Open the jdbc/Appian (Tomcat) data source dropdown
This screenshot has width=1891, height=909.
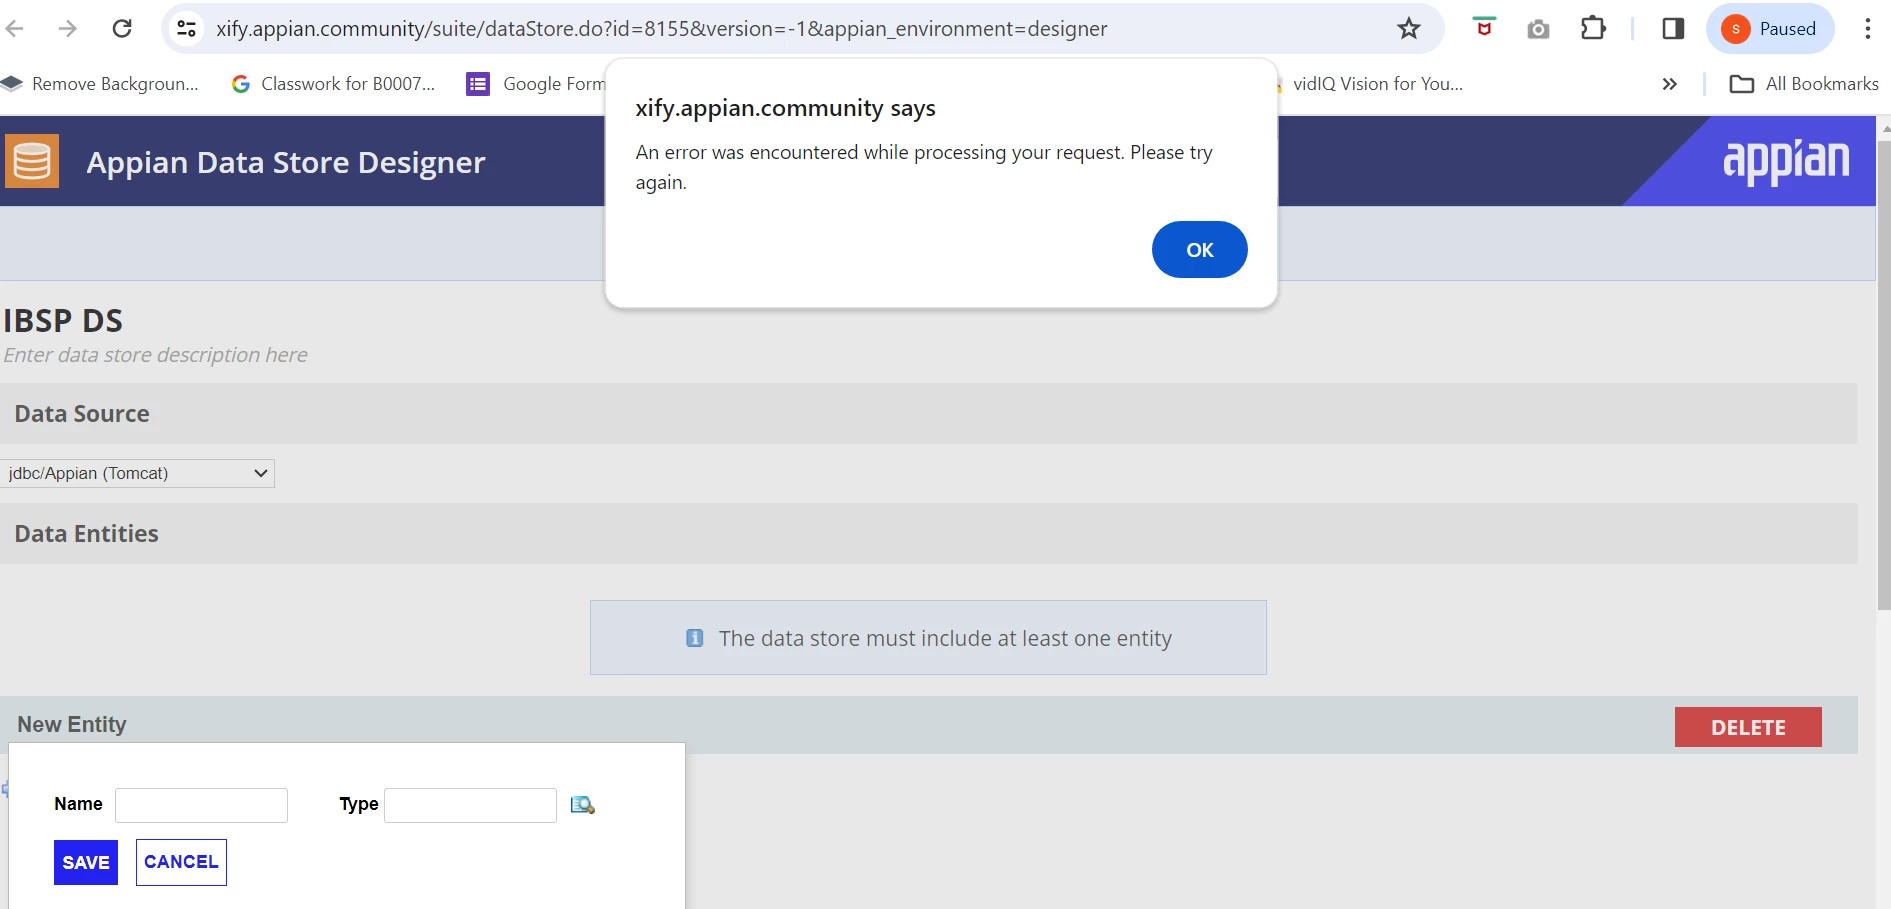point(137,473)
